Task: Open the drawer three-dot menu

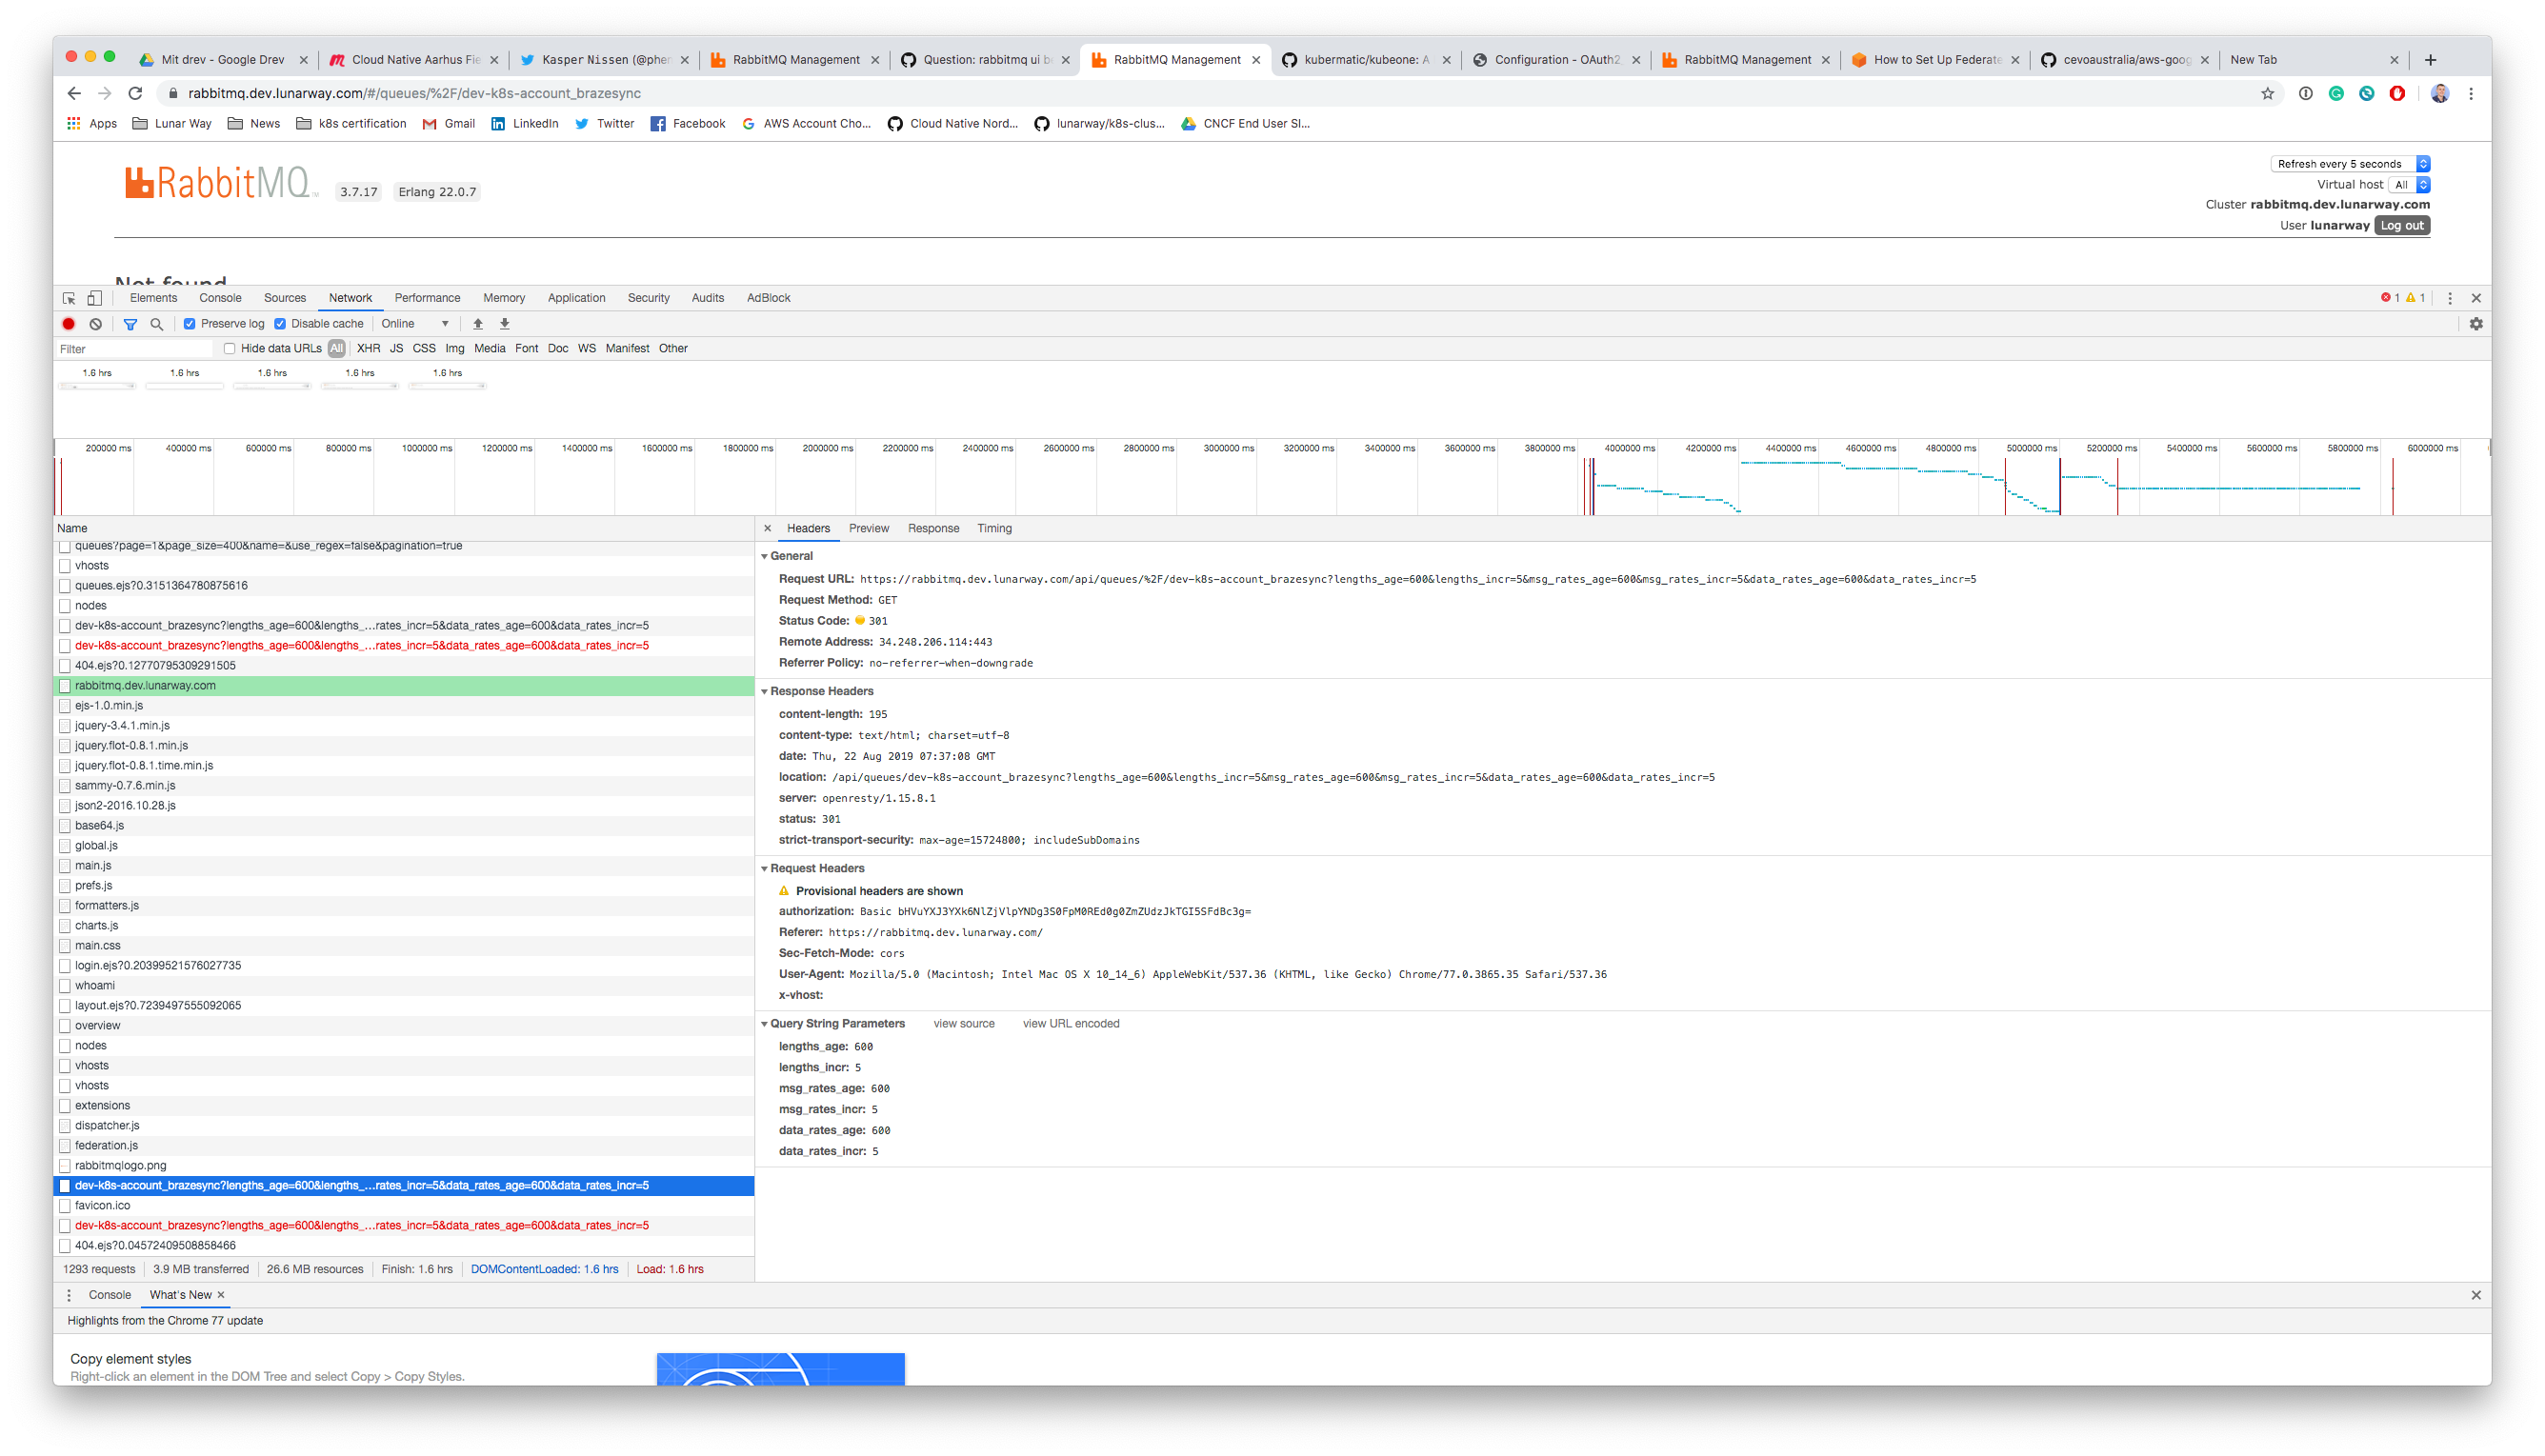Action: pyautogui.click(x=69, y=1295)
